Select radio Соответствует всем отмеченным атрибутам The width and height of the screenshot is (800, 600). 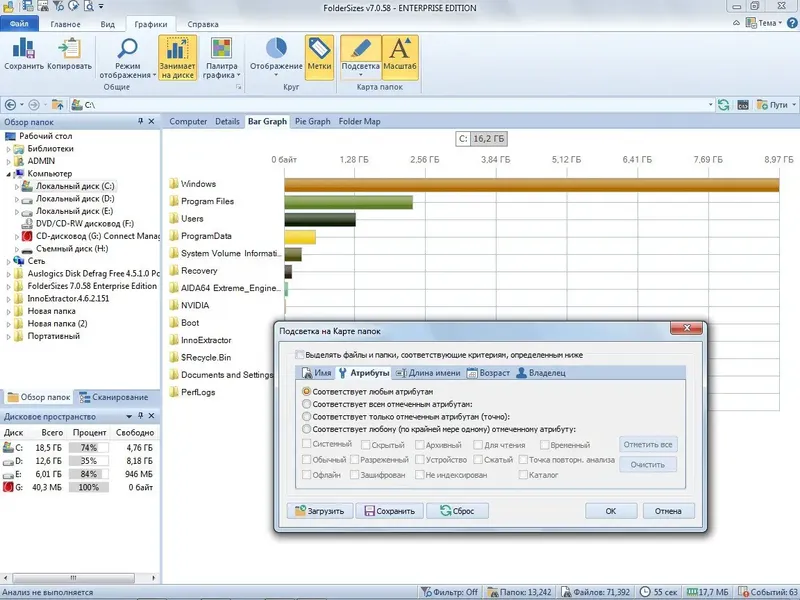tap(306, 404)
